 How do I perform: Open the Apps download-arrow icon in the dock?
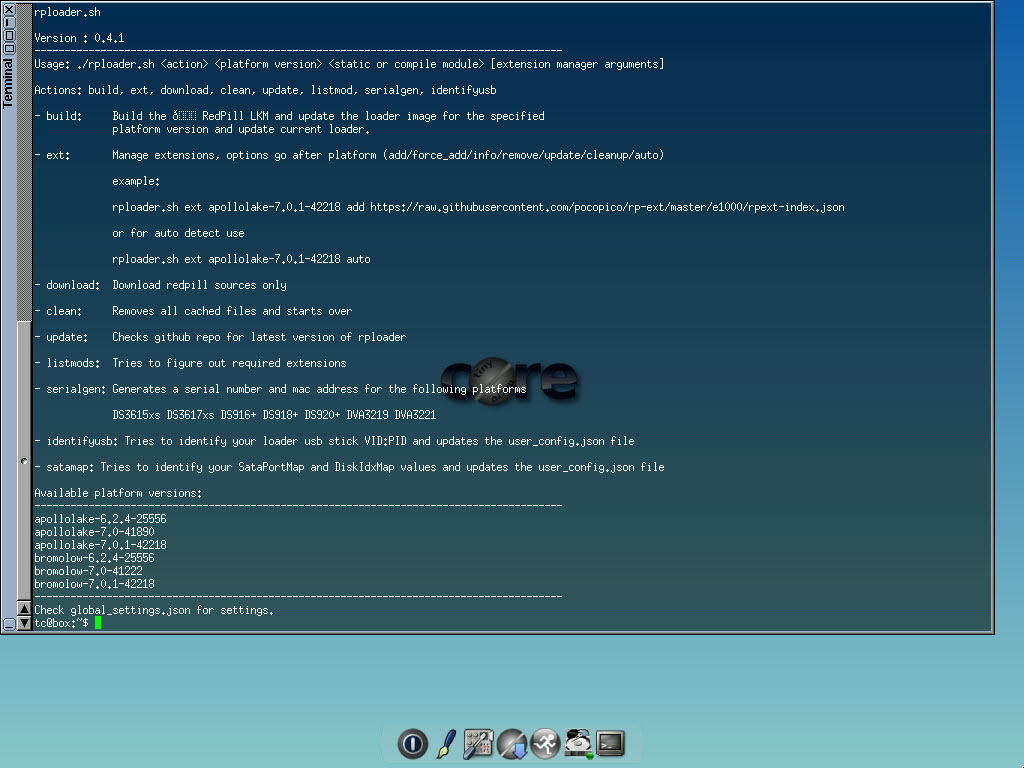[x=512, y=743]
